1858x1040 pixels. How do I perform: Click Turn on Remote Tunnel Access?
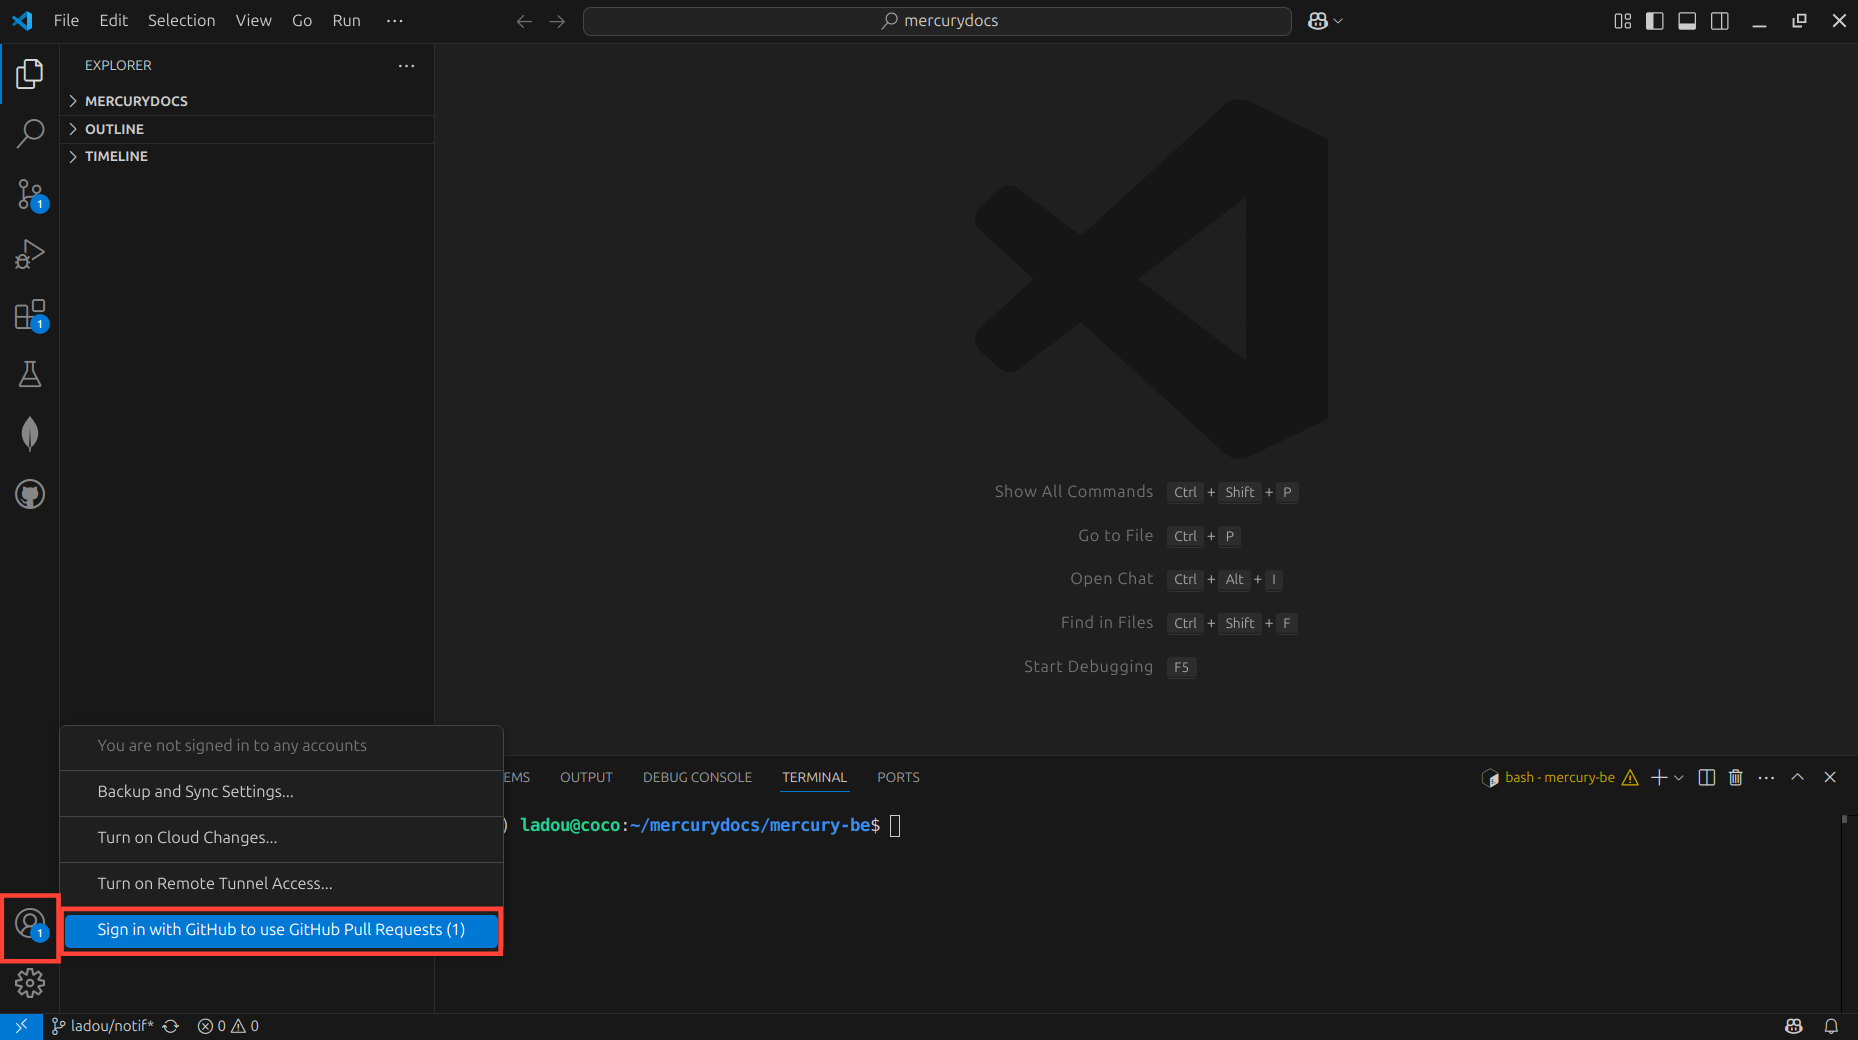215,884
